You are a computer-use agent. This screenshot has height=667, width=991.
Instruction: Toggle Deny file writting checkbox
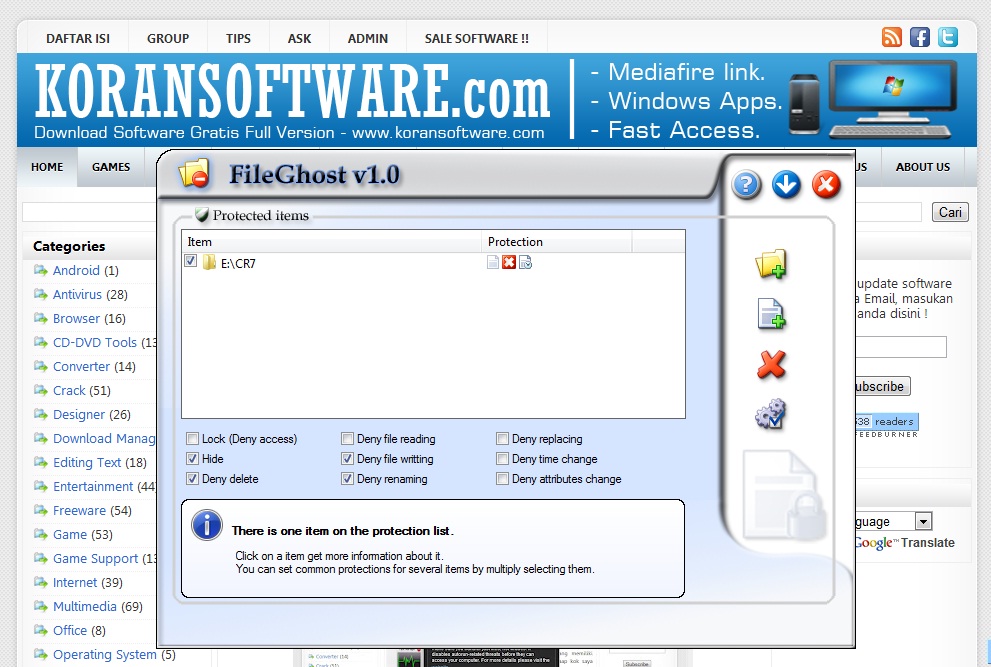coord(347,458)
